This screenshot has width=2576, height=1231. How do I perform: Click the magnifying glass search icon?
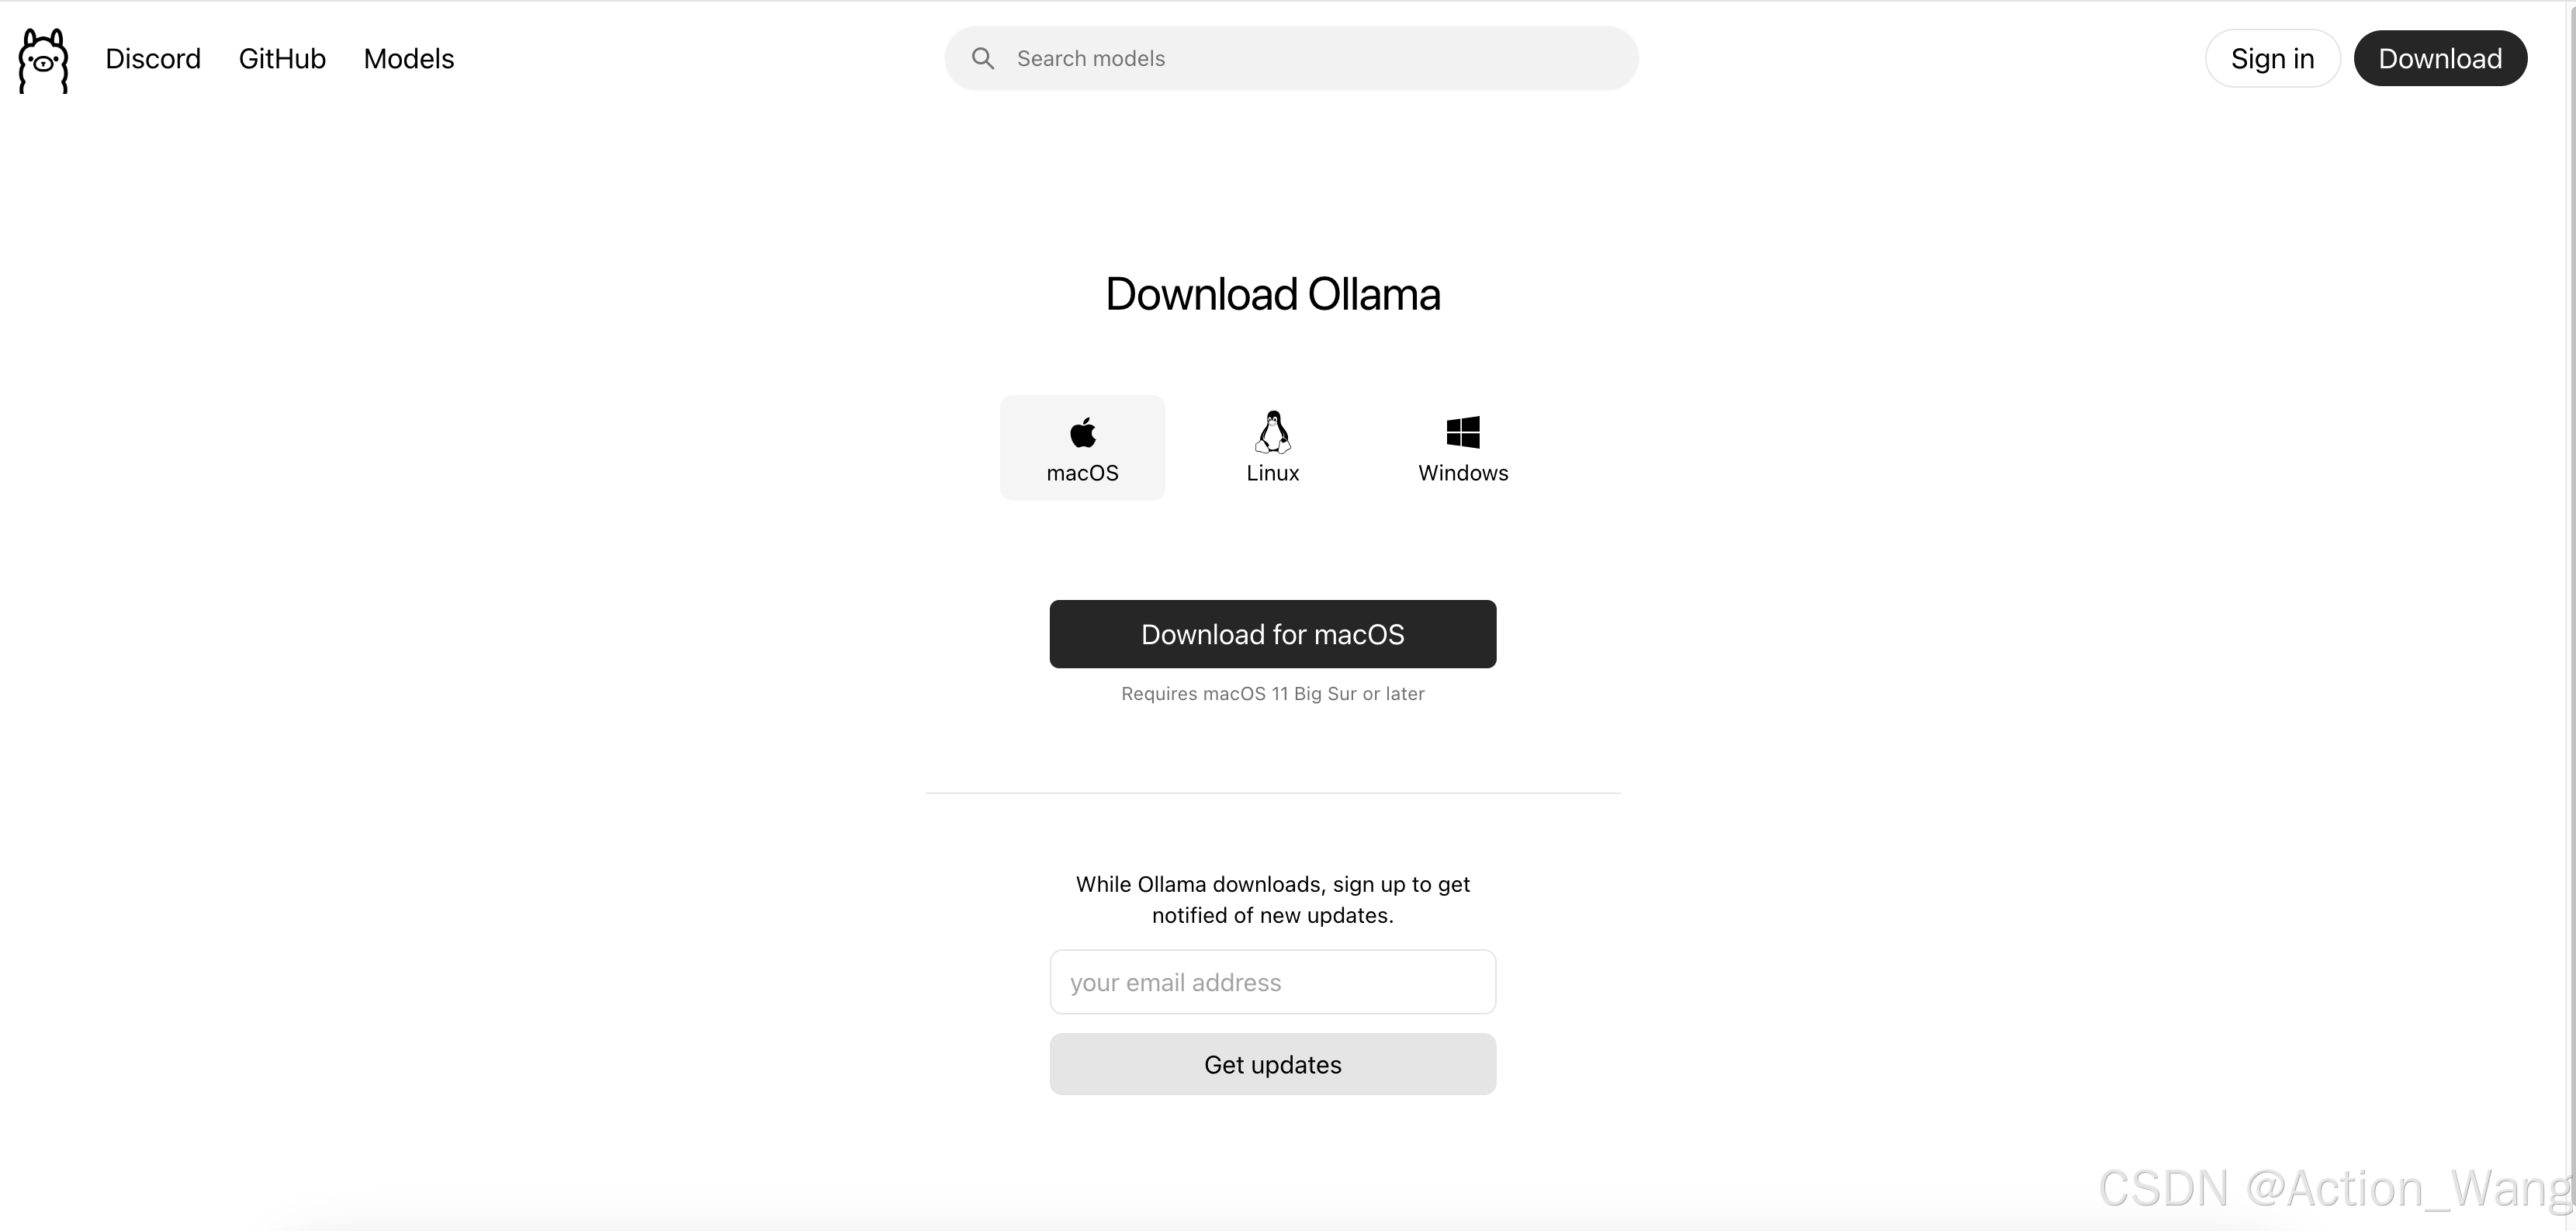point(983,59)
